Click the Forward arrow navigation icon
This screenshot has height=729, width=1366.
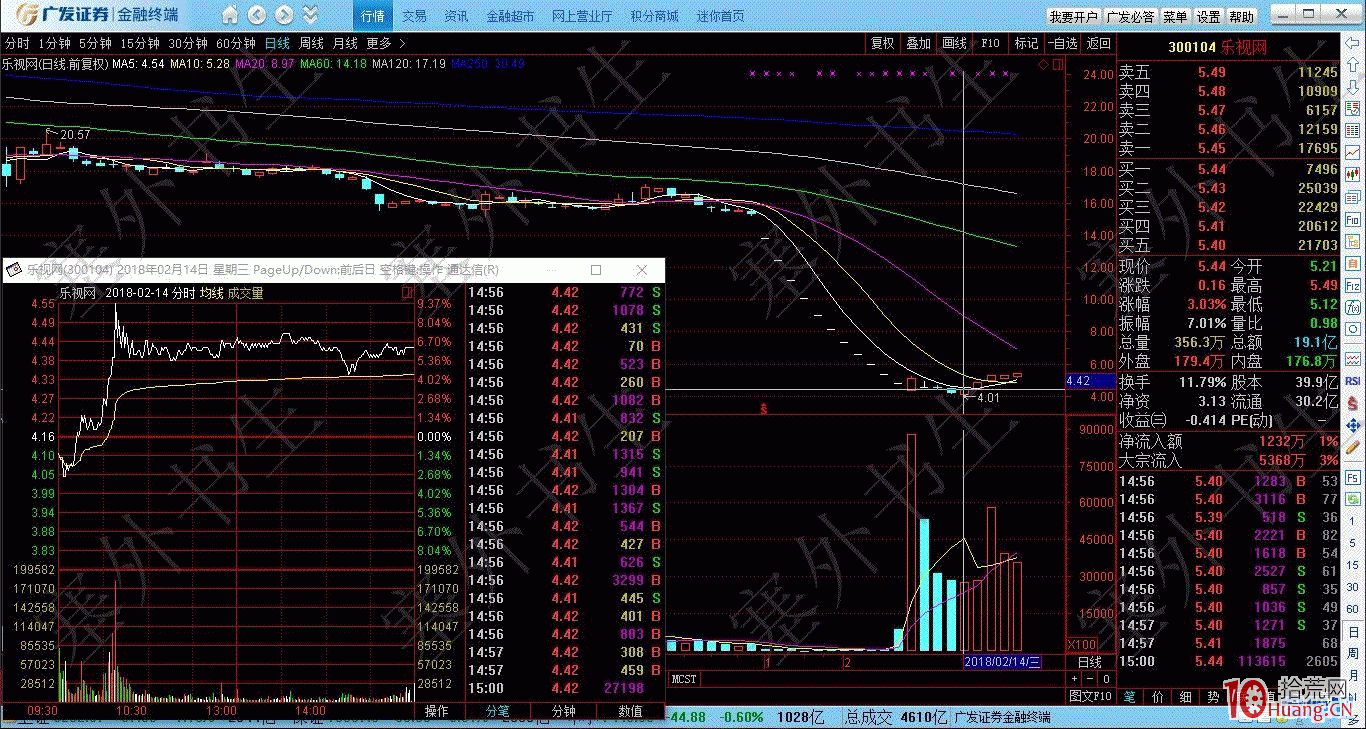(x=284, y=15)
